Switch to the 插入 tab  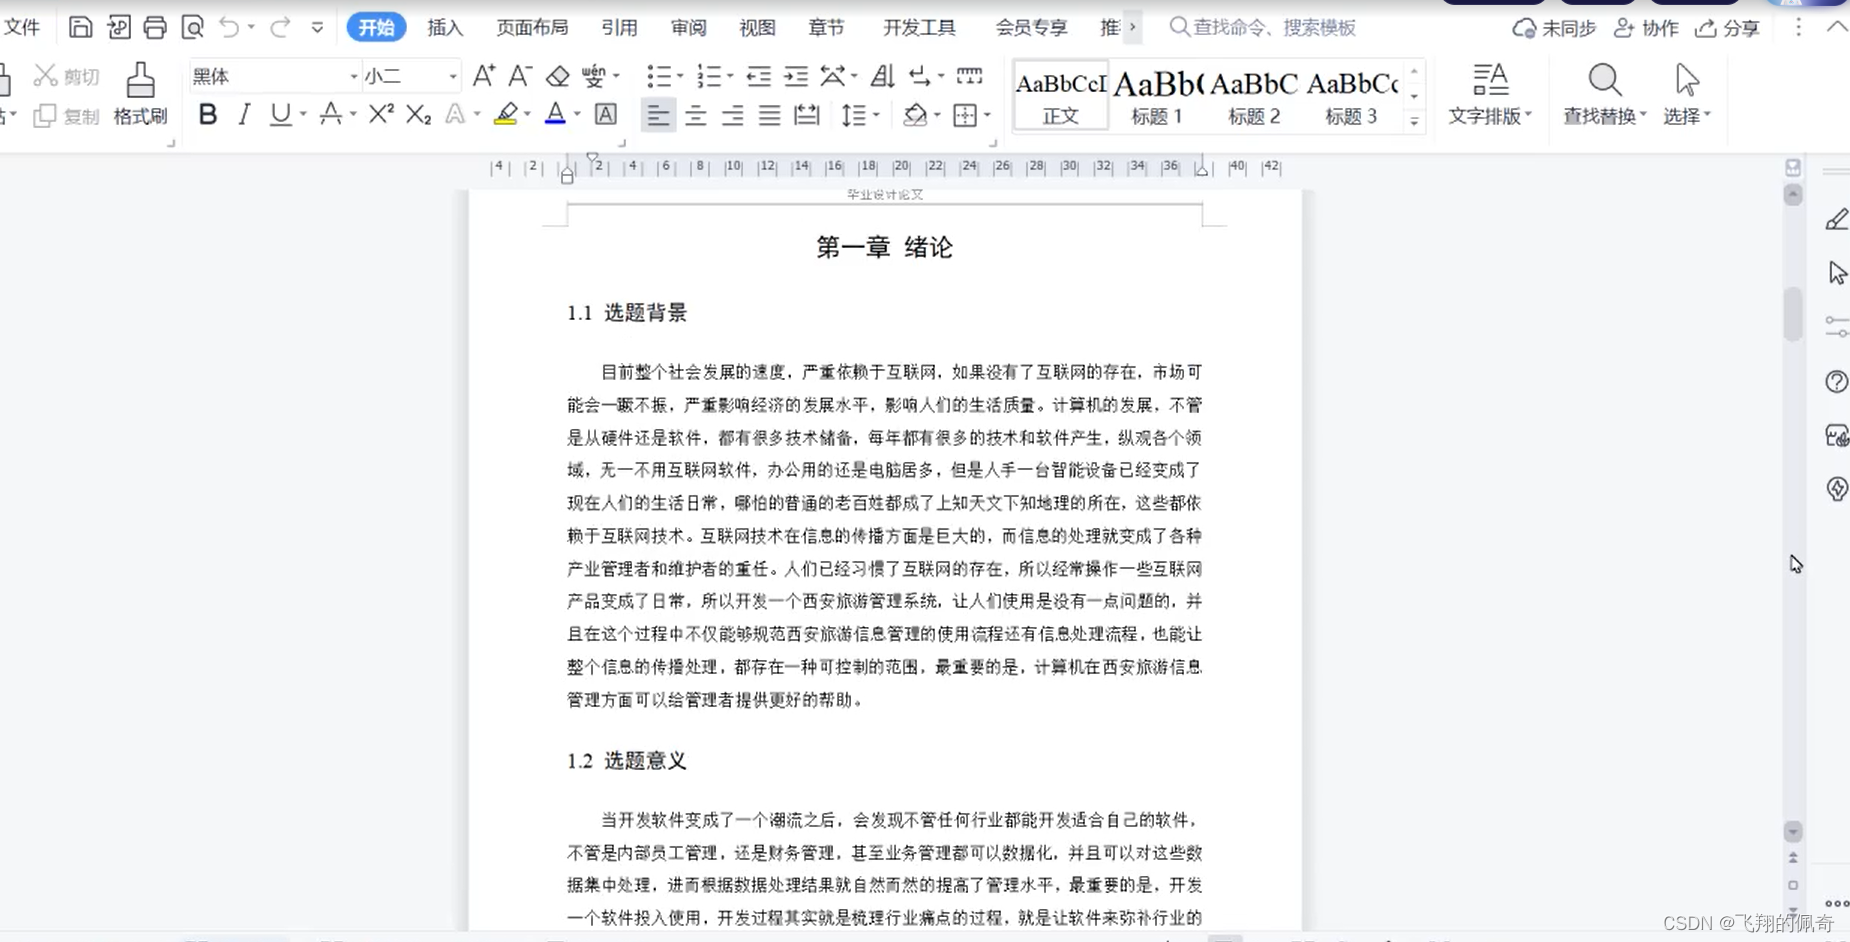tap(445, 27)
